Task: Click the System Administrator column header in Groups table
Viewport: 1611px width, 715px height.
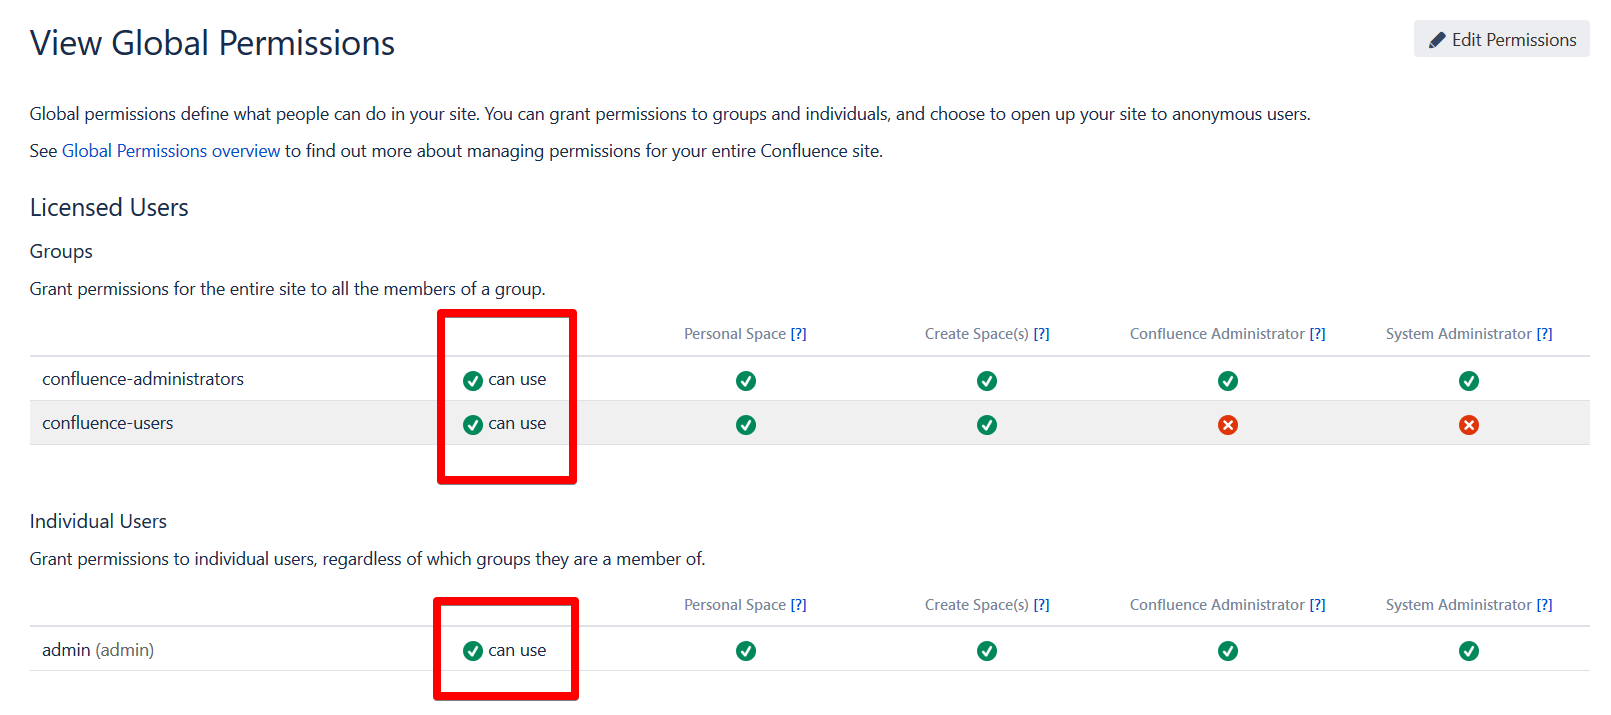Action: (1459, 334)
